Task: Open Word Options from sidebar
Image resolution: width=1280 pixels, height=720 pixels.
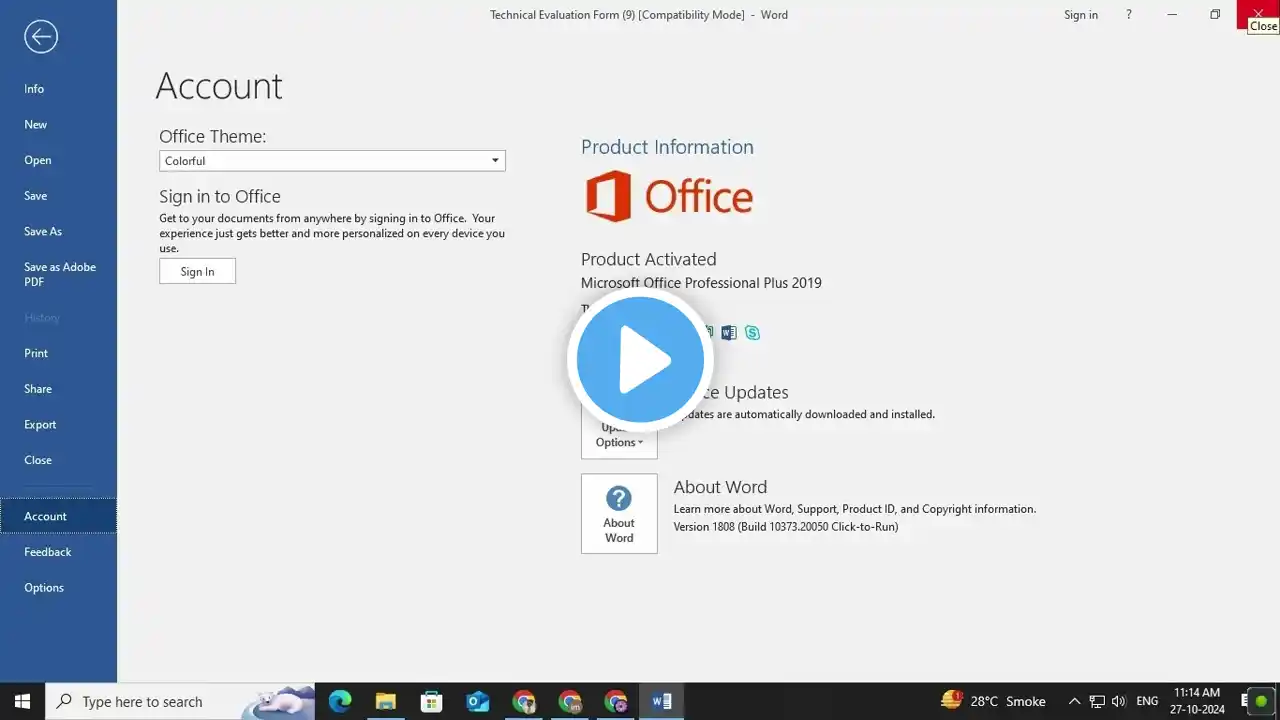Action: tap(44, 588)
